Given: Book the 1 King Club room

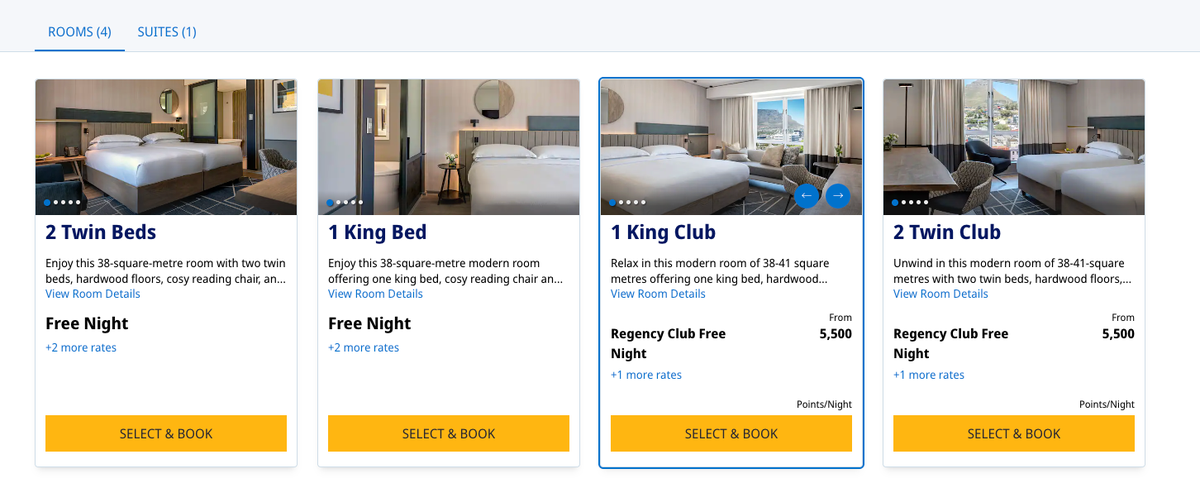Looking at the screenshot, I should click(731, 434).
